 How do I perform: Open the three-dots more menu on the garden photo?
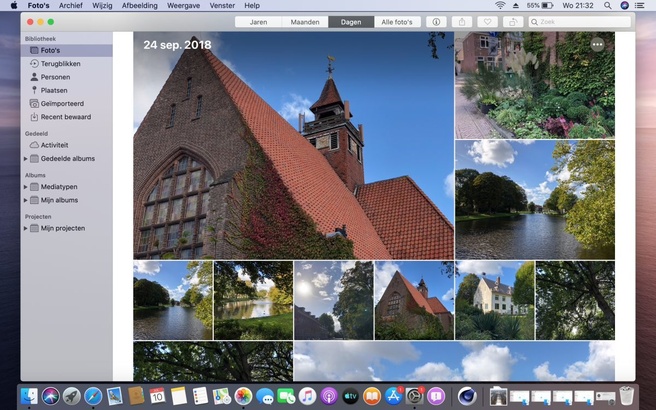597,44
